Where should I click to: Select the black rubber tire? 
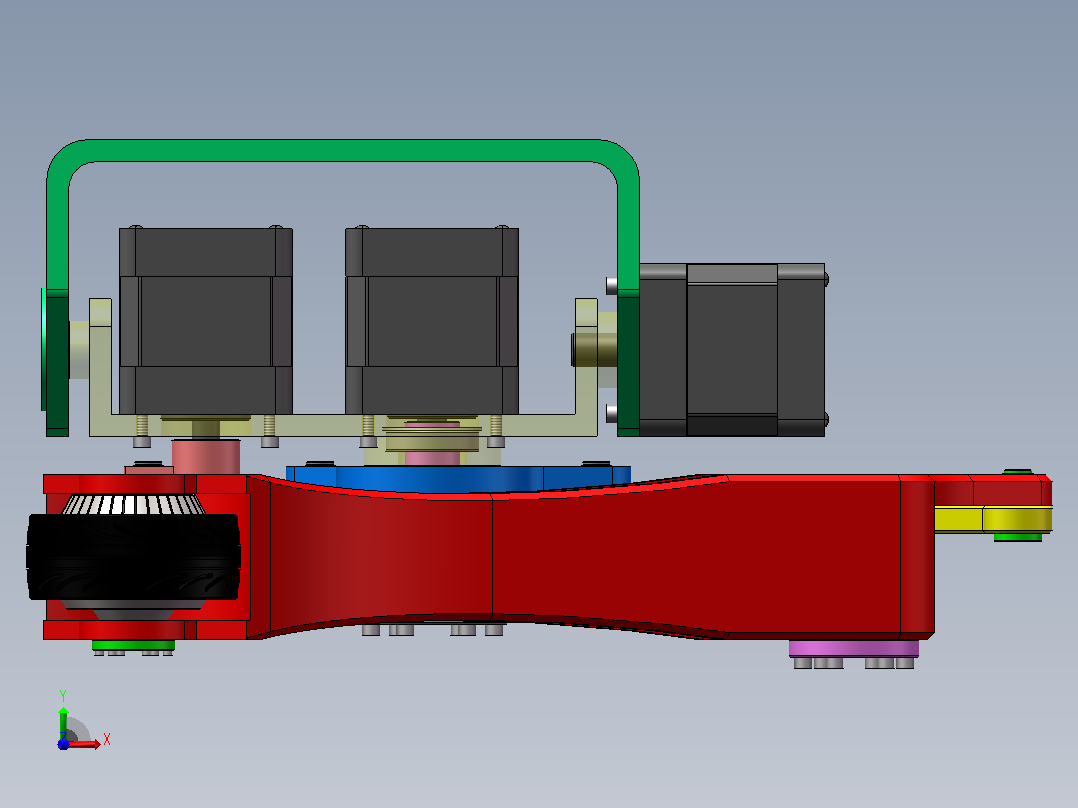tap(133, 557)
